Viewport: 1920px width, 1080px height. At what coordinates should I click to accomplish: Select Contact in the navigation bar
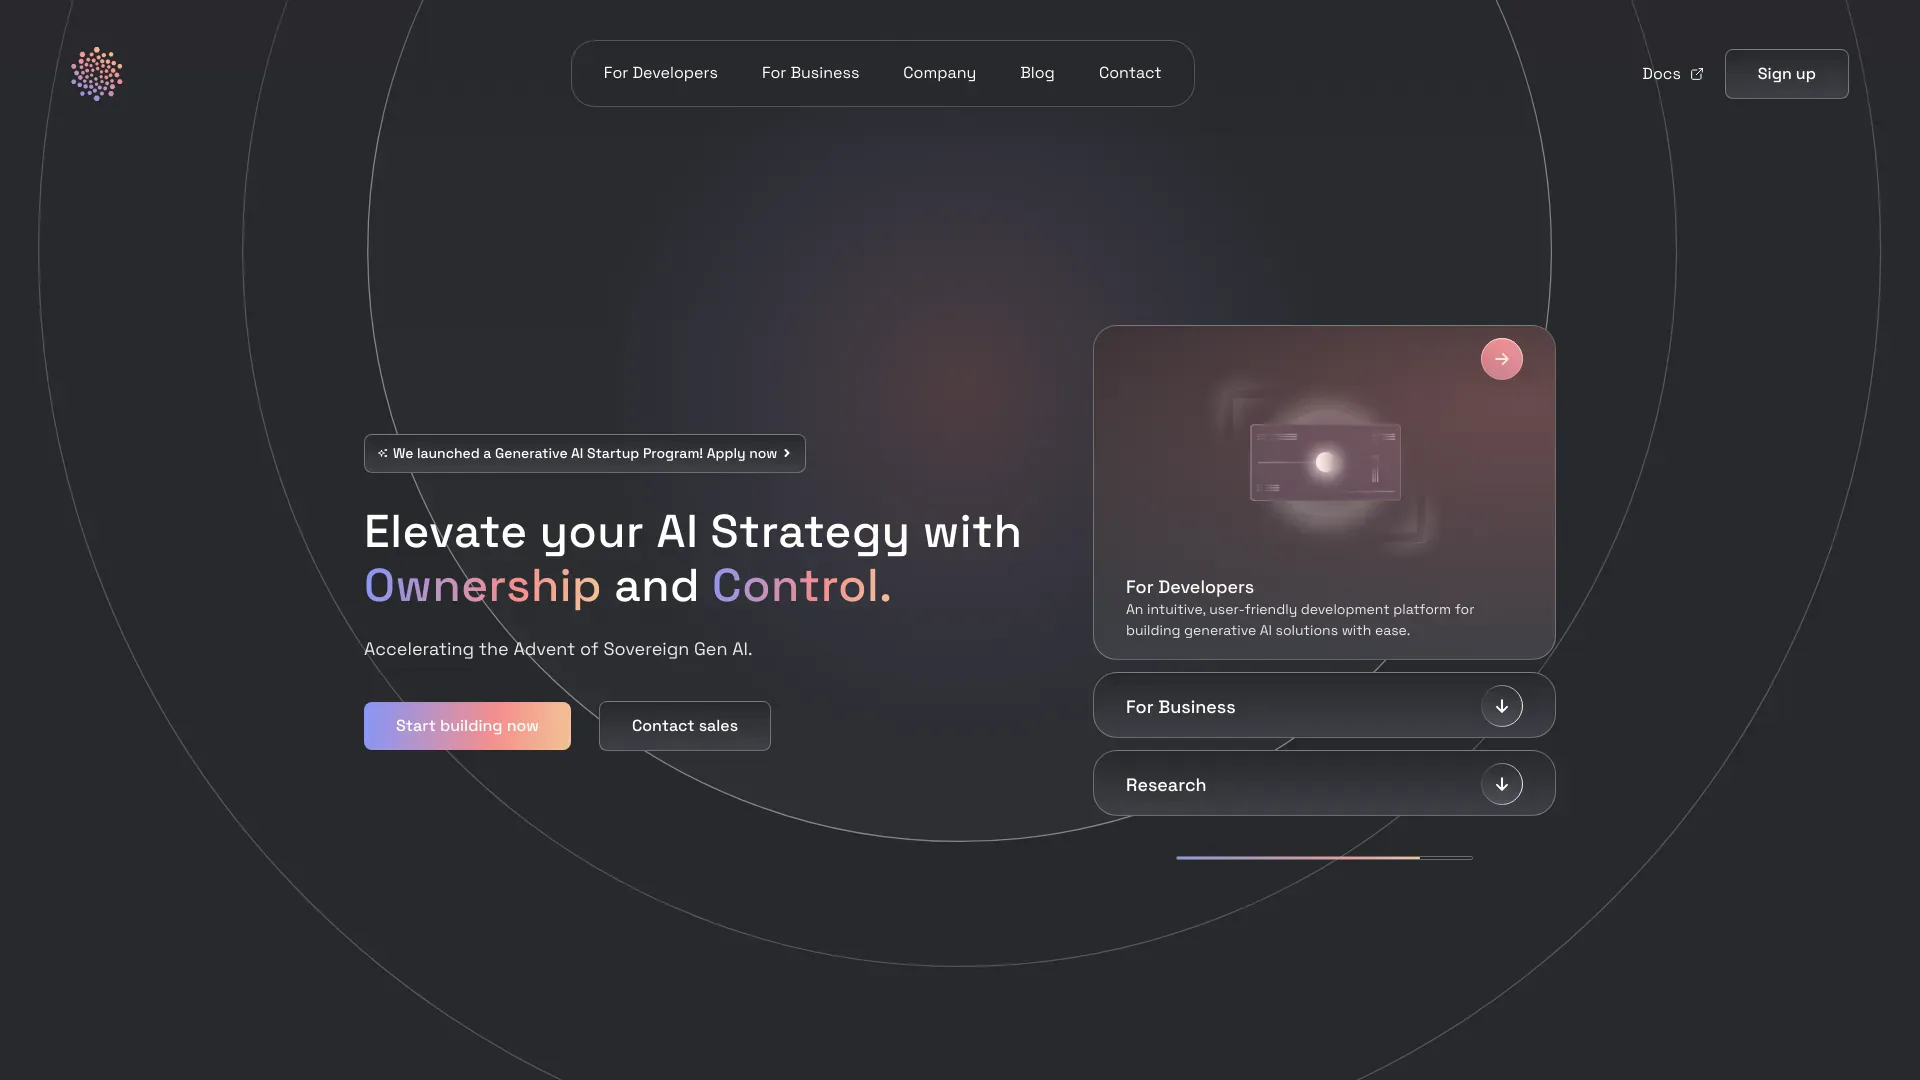1130,73
